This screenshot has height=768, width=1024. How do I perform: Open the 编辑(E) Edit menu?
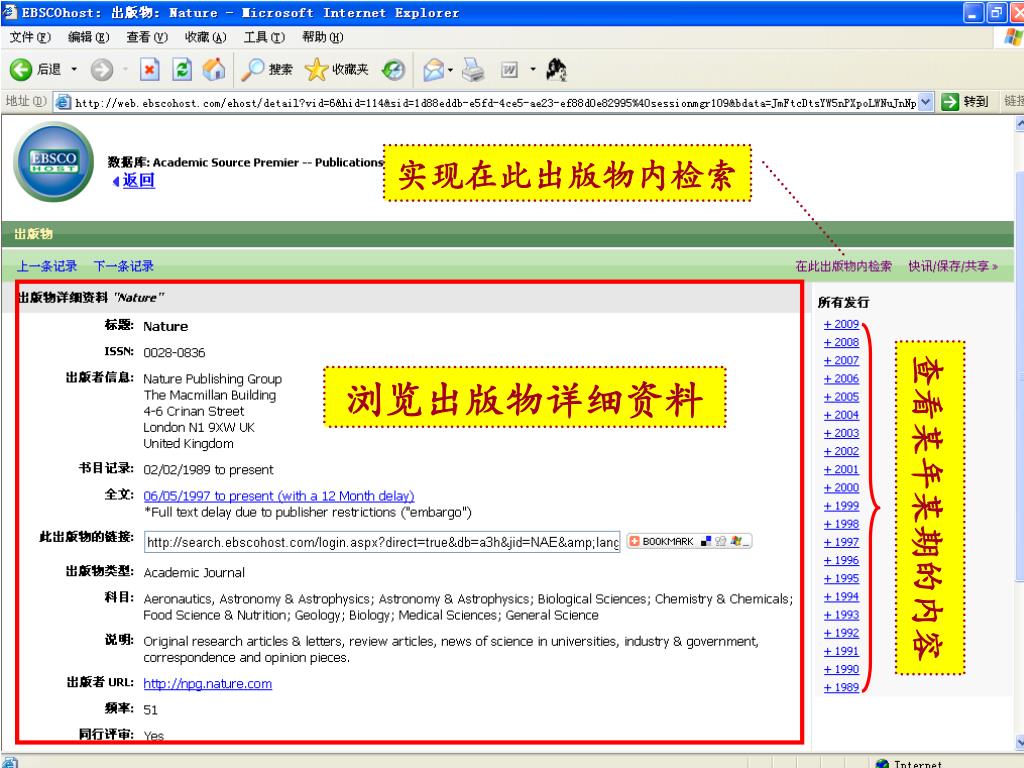[x=89, y=37]
